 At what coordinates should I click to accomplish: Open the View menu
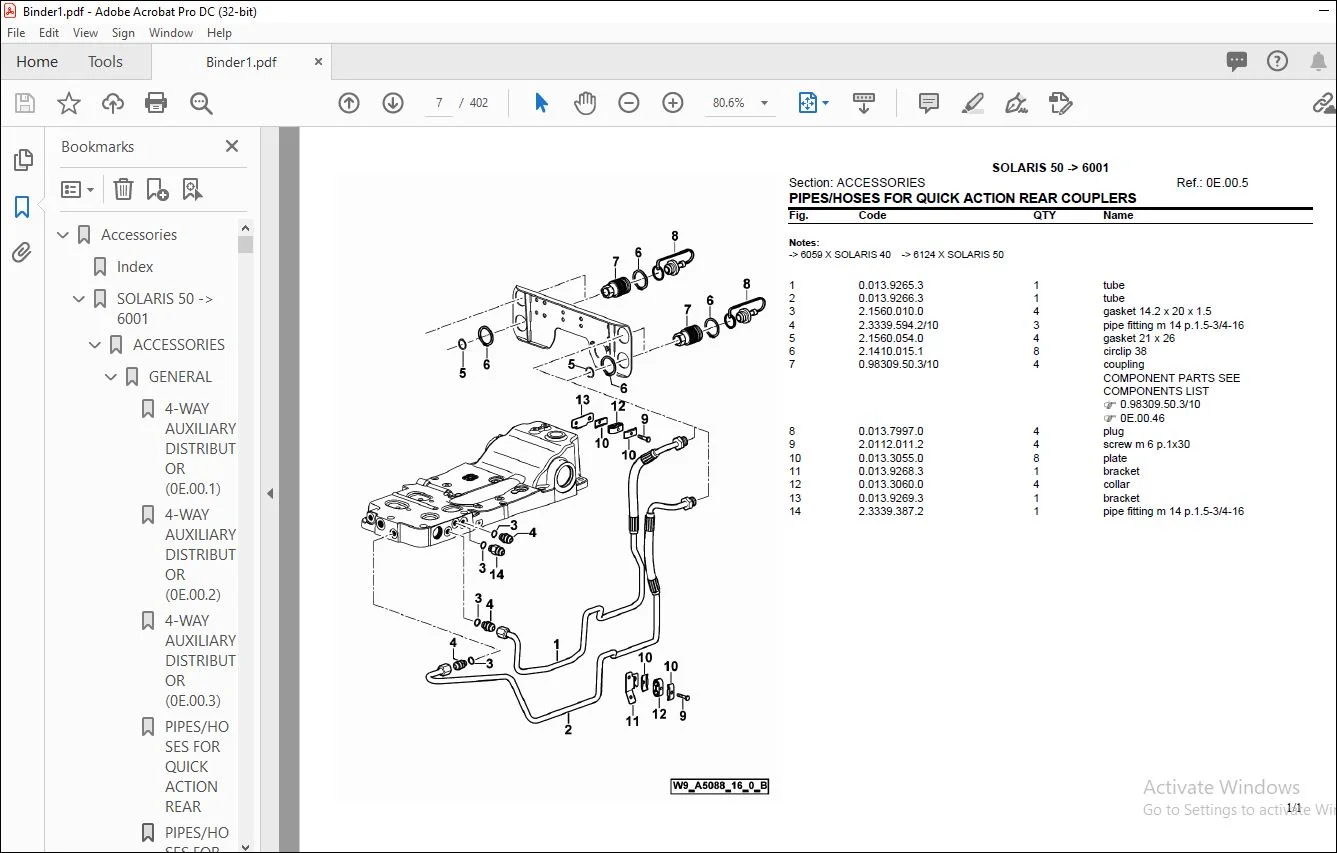tap(86, 33)
